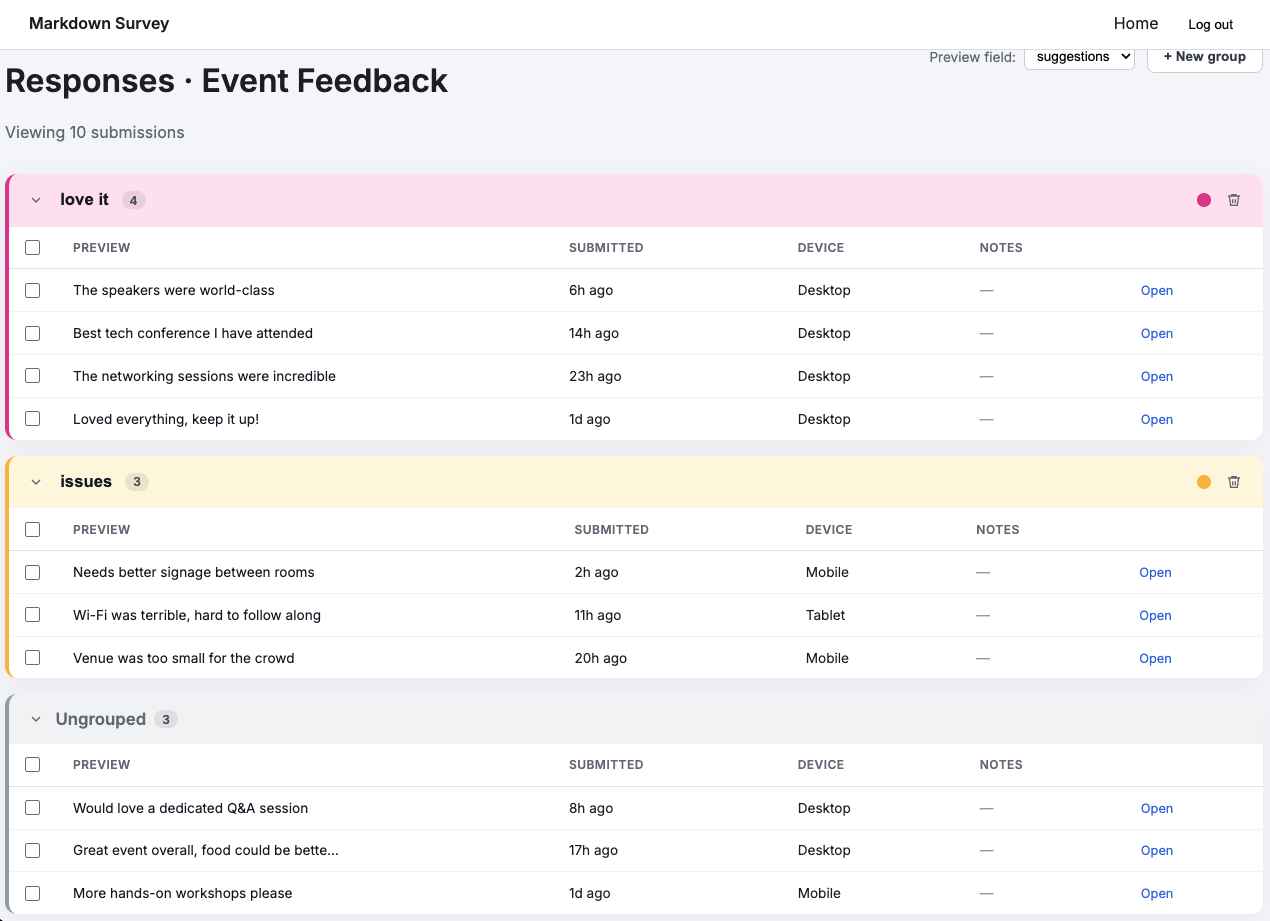The image size is (1270, 921).
Task: Check the "Wi-Fi was terrible" row checkbox
Action: (32, 615)
